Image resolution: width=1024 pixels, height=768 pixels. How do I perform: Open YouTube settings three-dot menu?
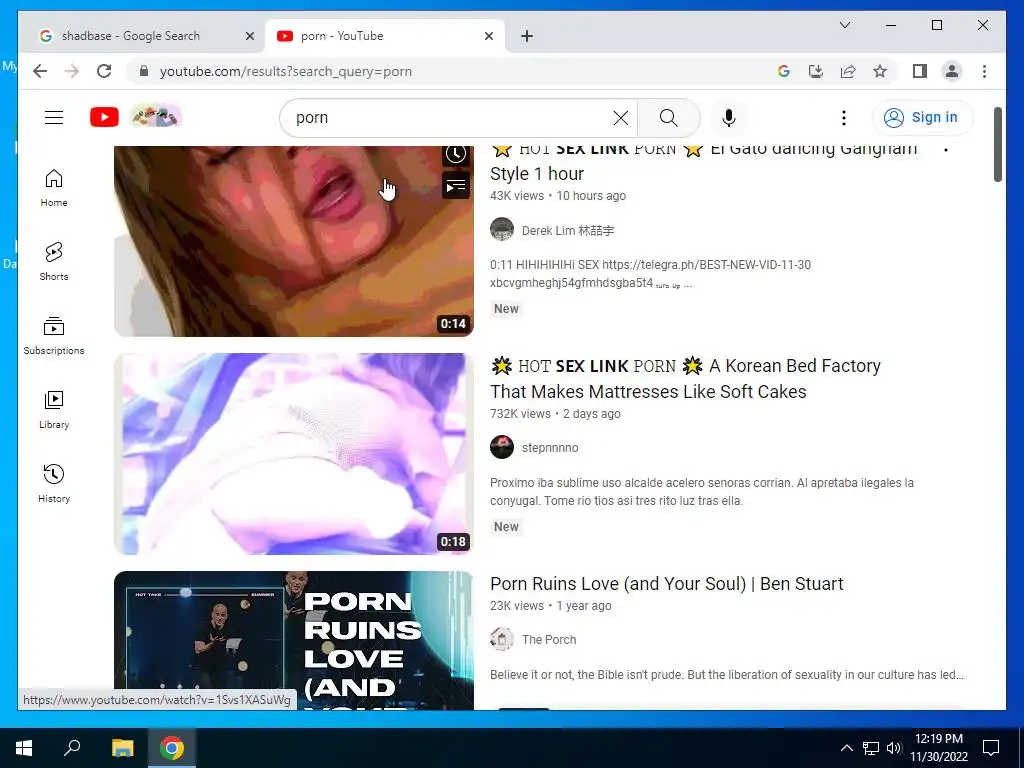point(844,118)
